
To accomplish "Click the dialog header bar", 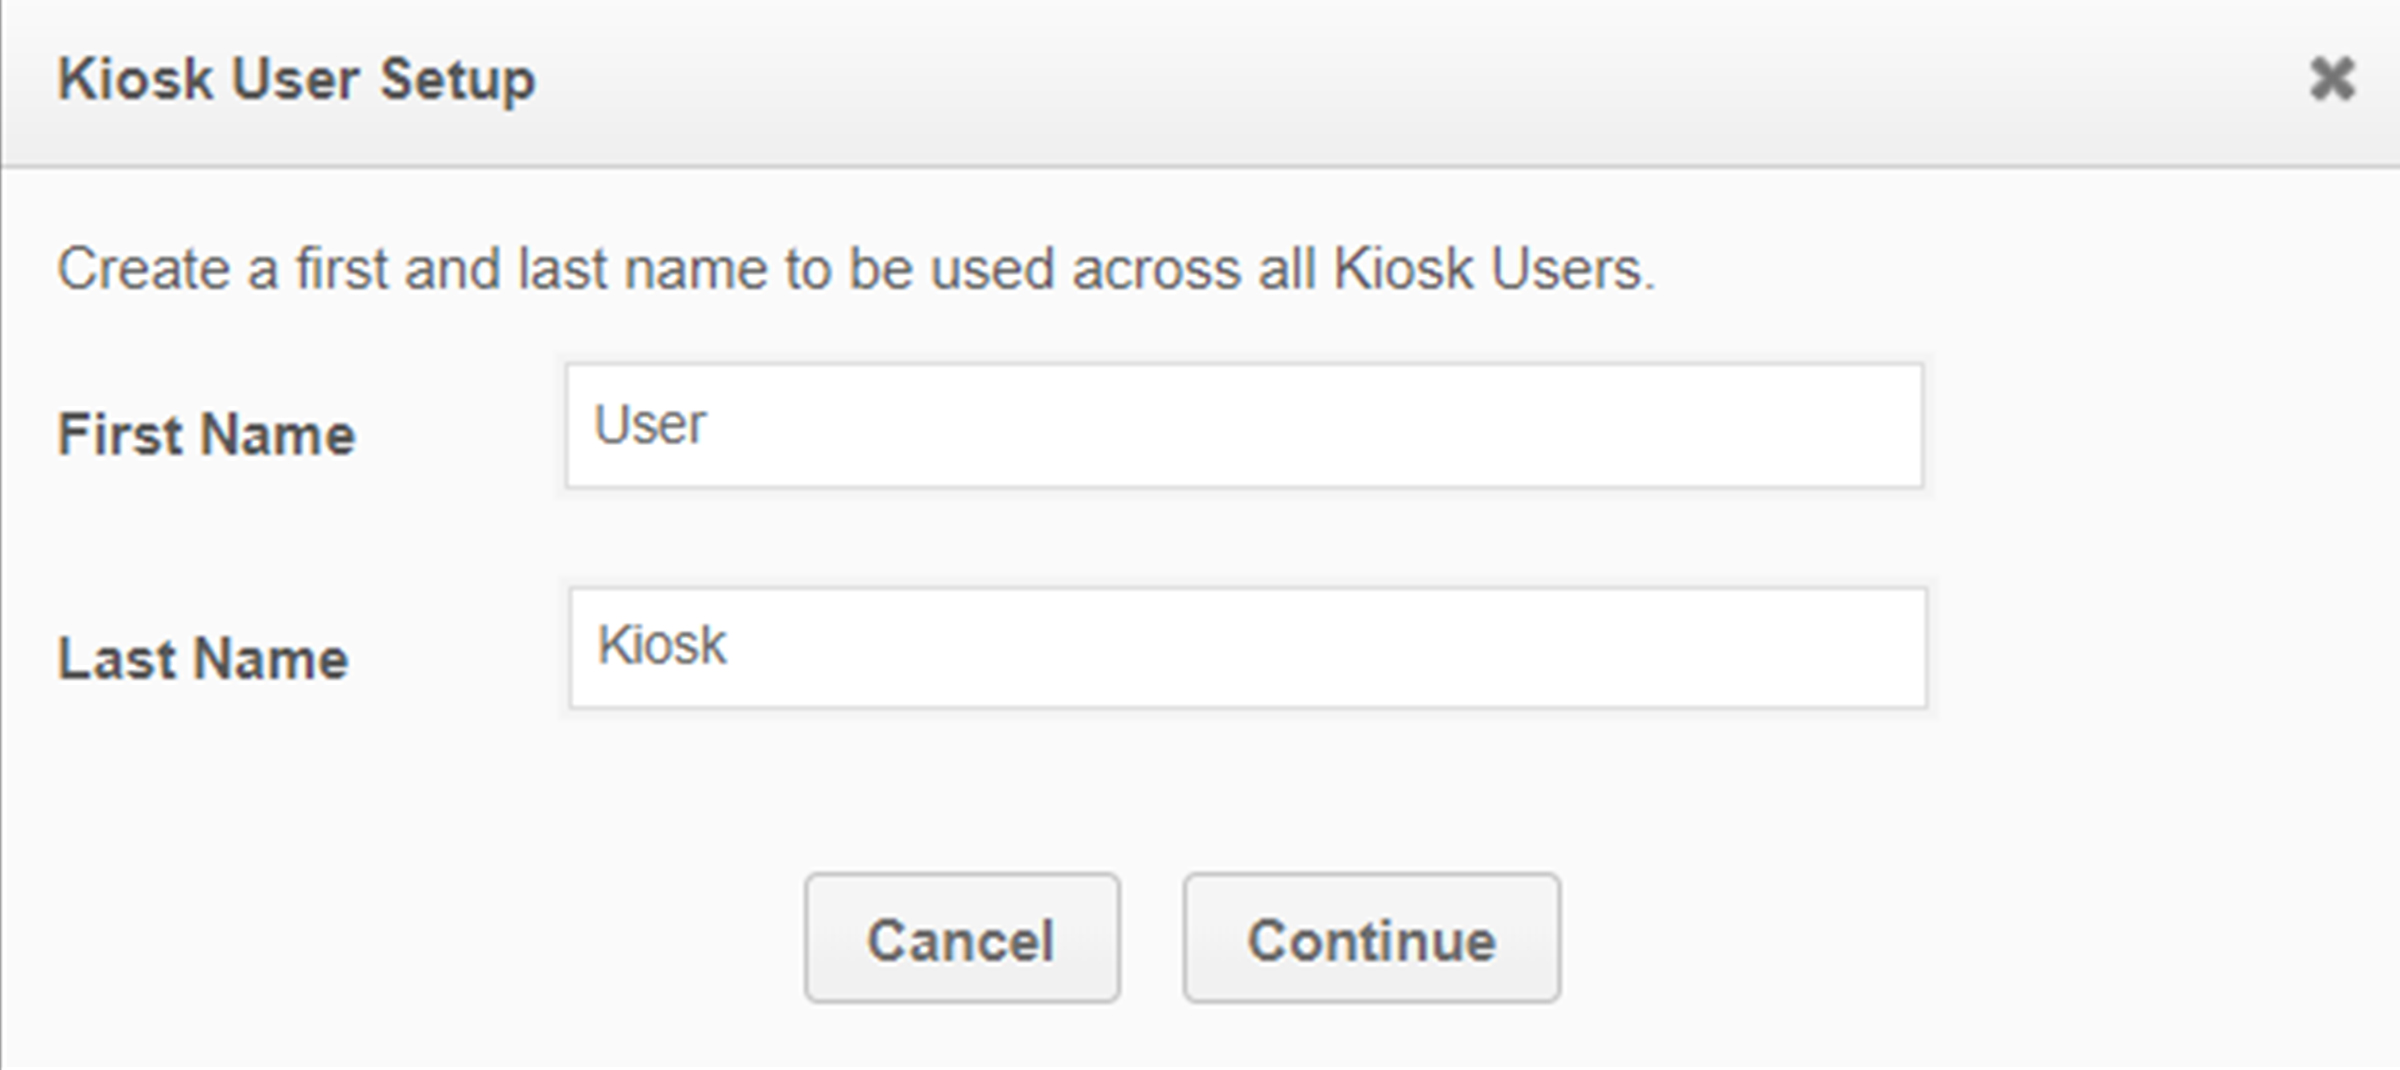I will pos(1200,78).
